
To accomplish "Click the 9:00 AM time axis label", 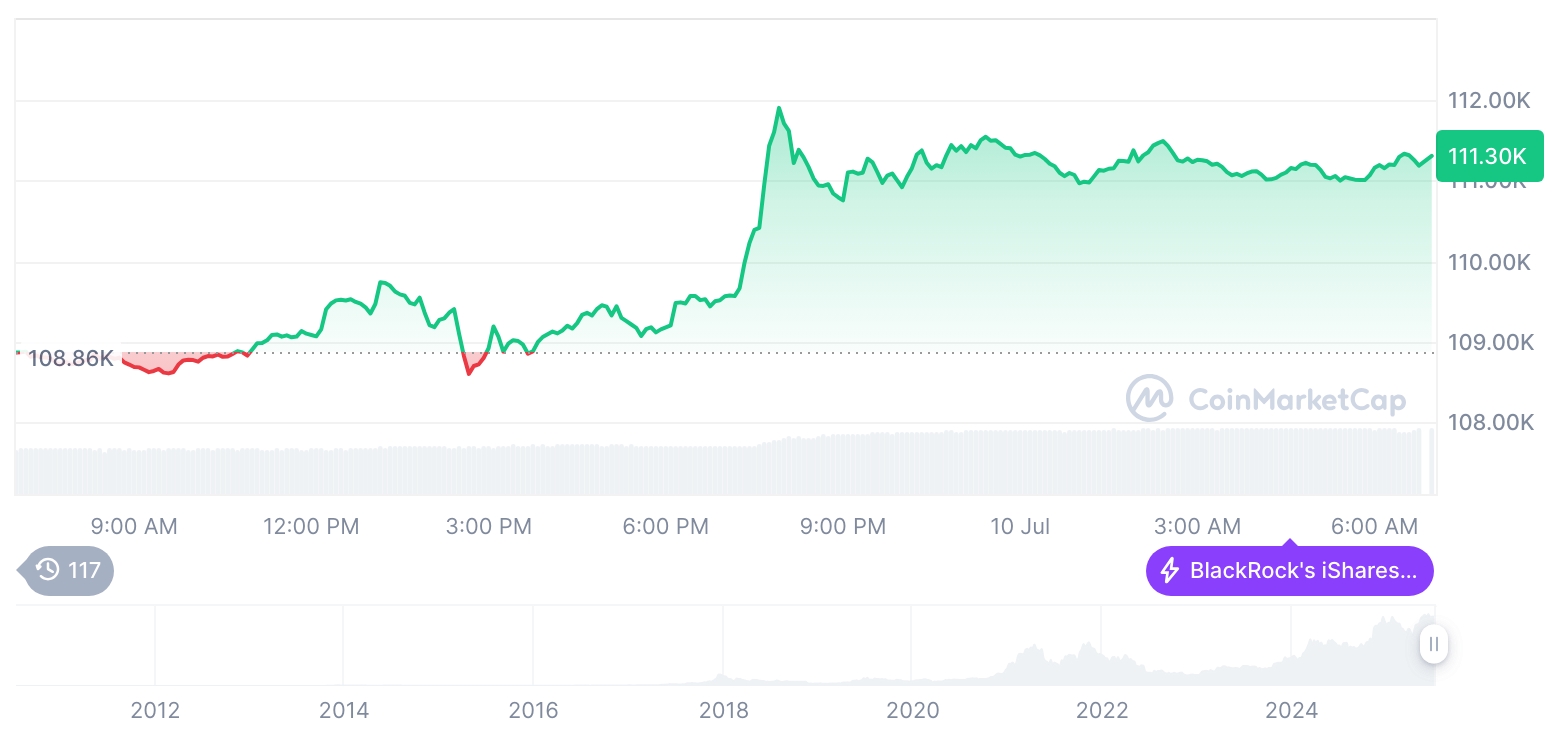I will point(134,526).
